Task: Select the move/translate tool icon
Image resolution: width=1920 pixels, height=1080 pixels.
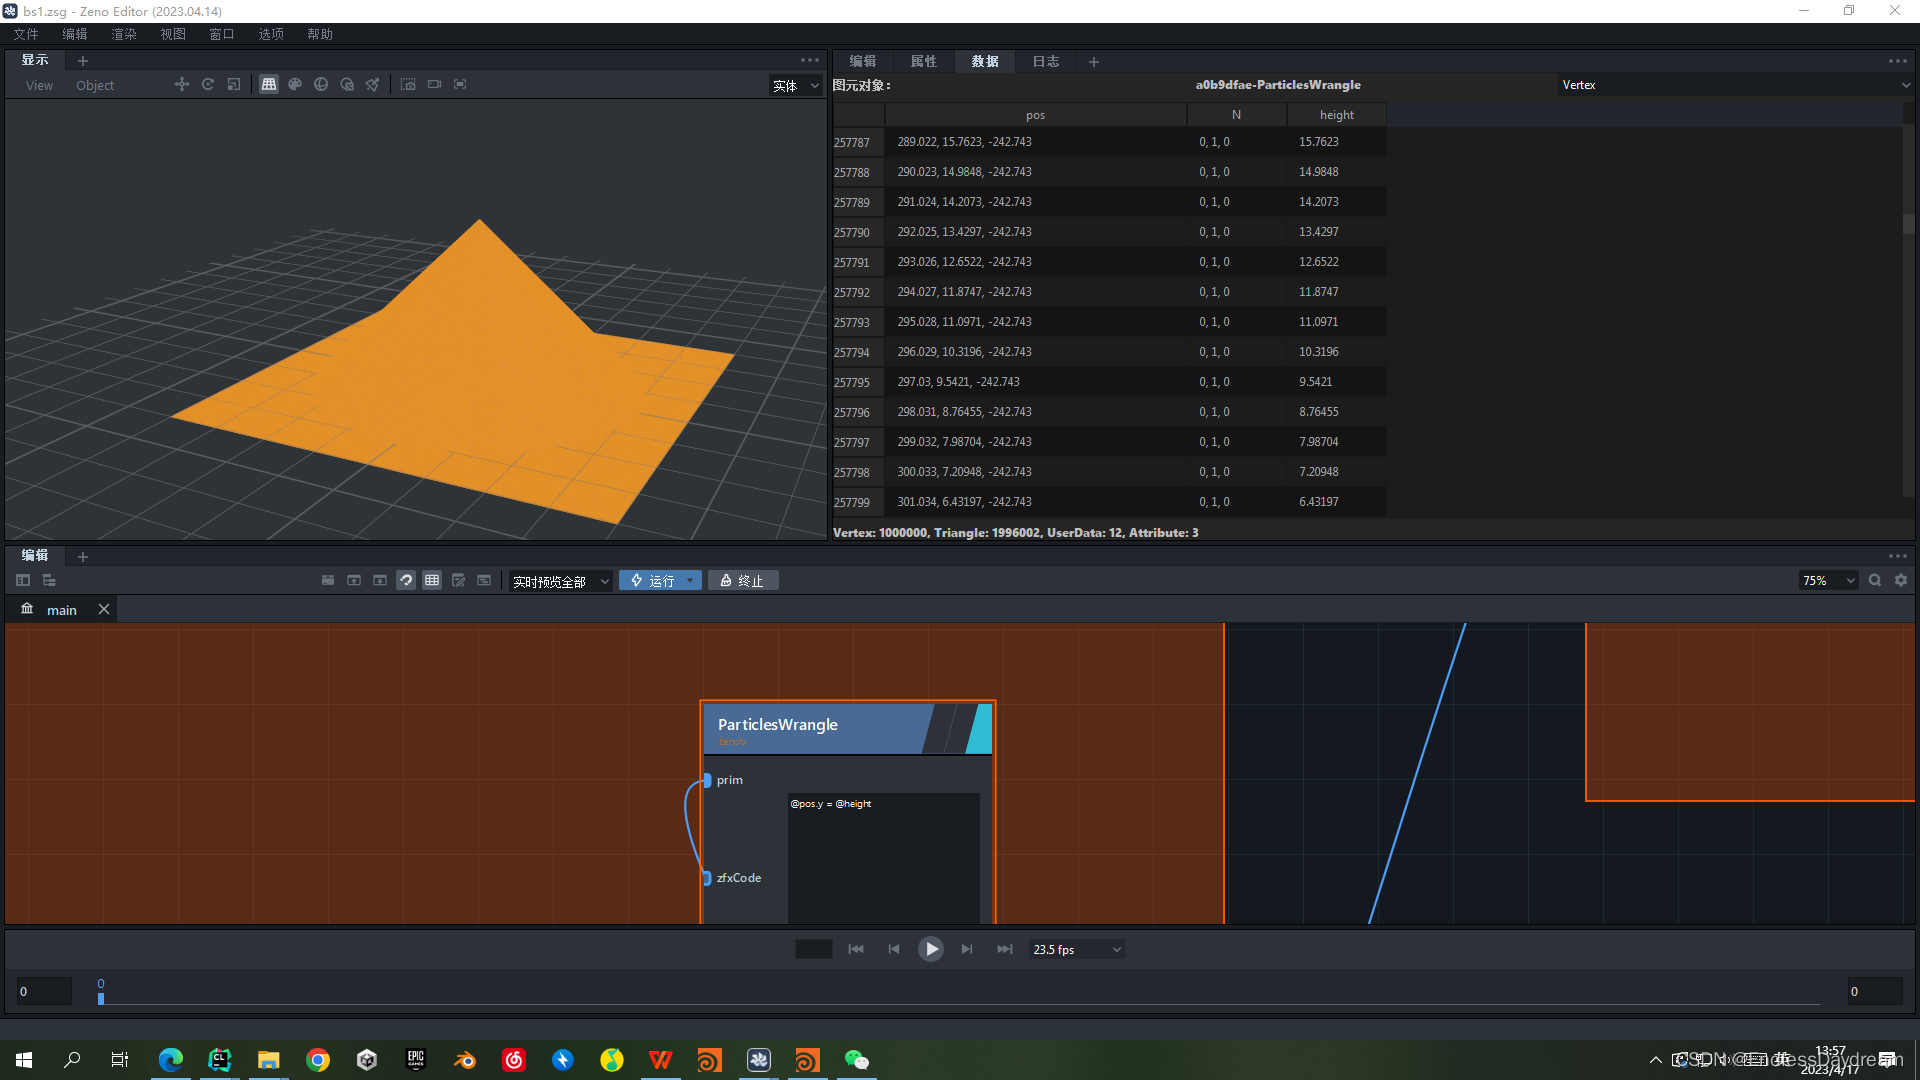Action: 181,85
